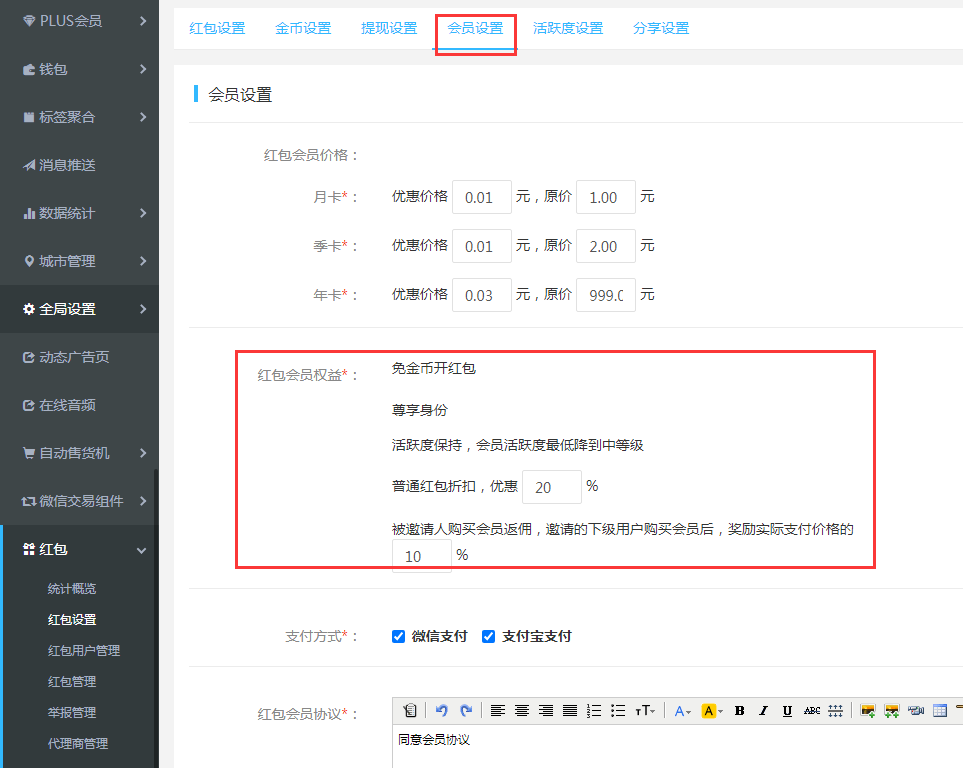Click the redo icon in the editor toolbar
963x768 pixels.
(466, 711)
